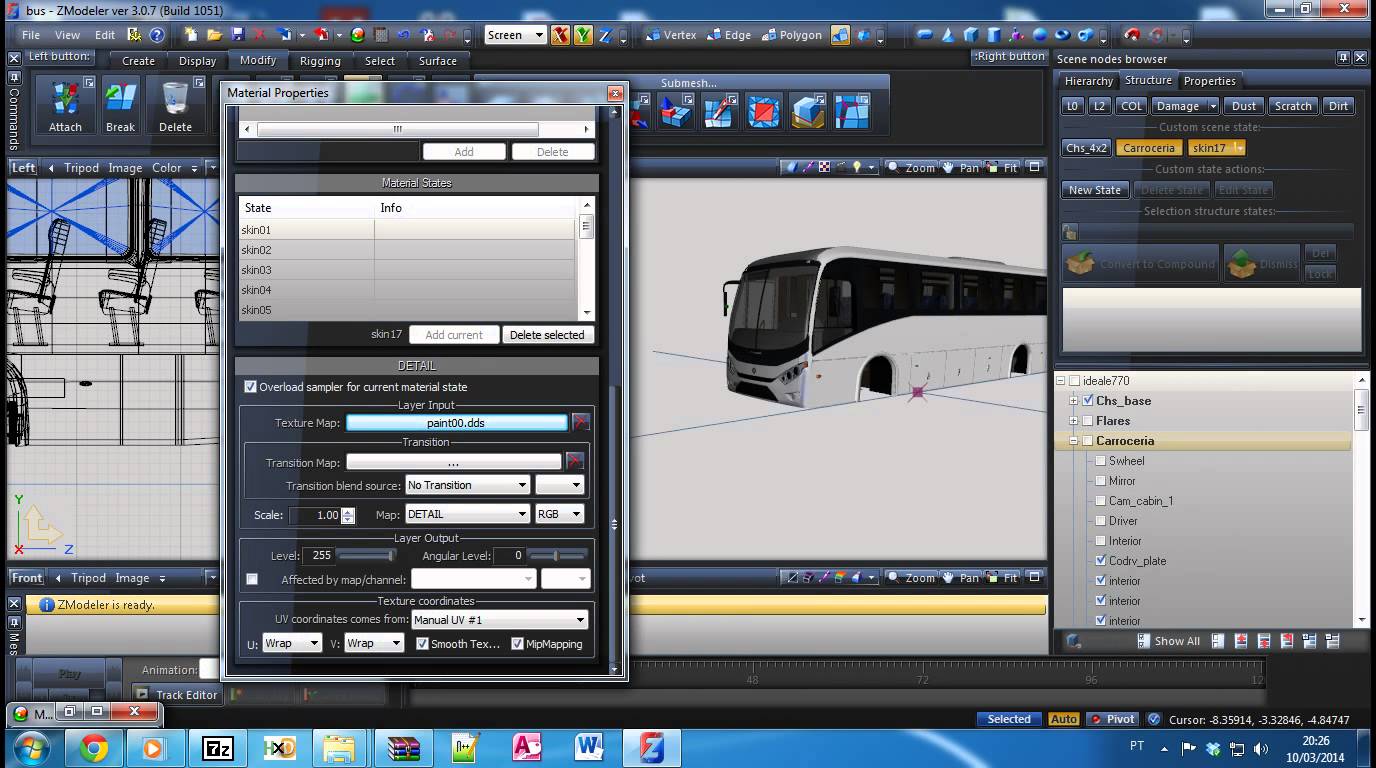The image size is (1376, 768).
Task: Open Microsoft Word from the taskbar
Action: click(x=590, y=748)
